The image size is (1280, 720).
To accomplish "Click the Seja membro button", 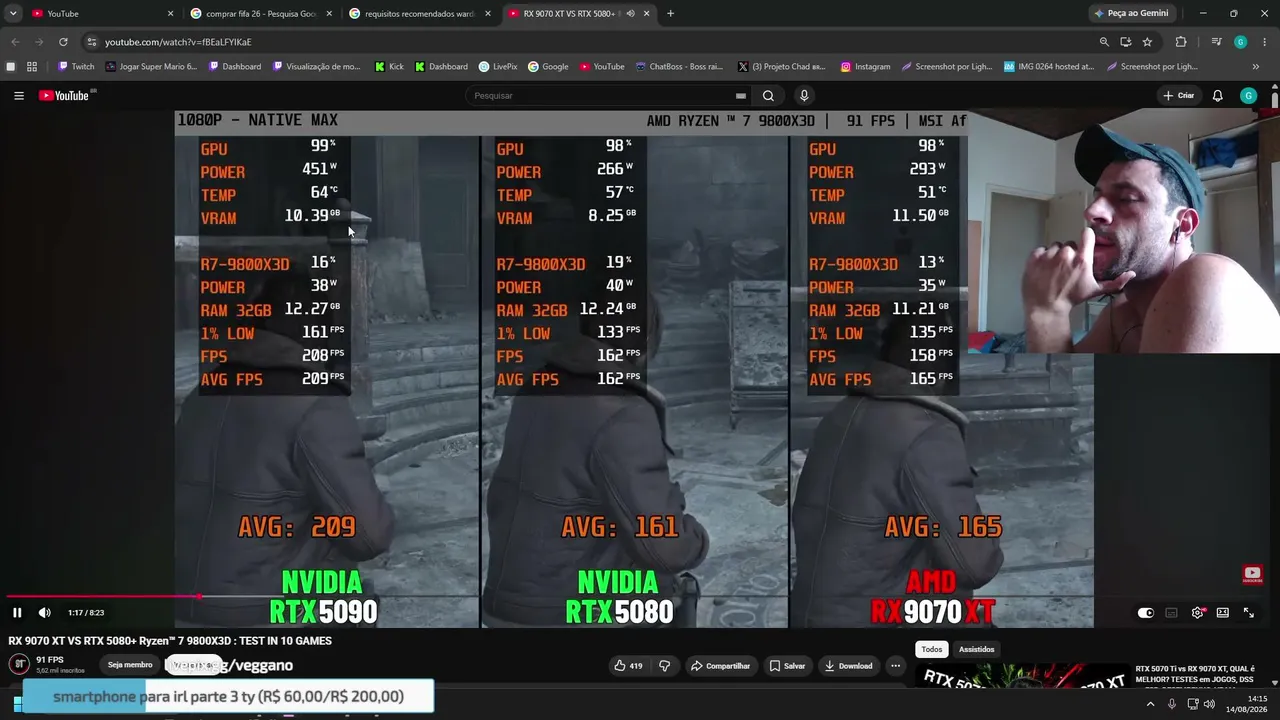I will coord(130,665).
